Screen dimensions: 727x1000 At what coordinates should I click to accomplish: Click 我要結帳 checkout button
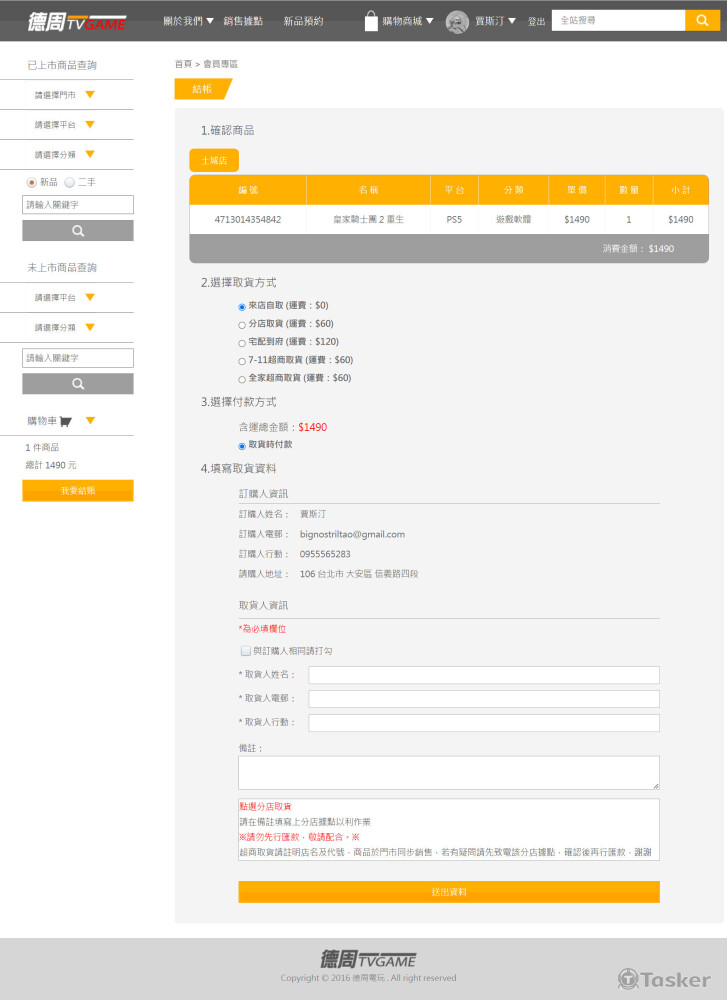click(78, 490)
